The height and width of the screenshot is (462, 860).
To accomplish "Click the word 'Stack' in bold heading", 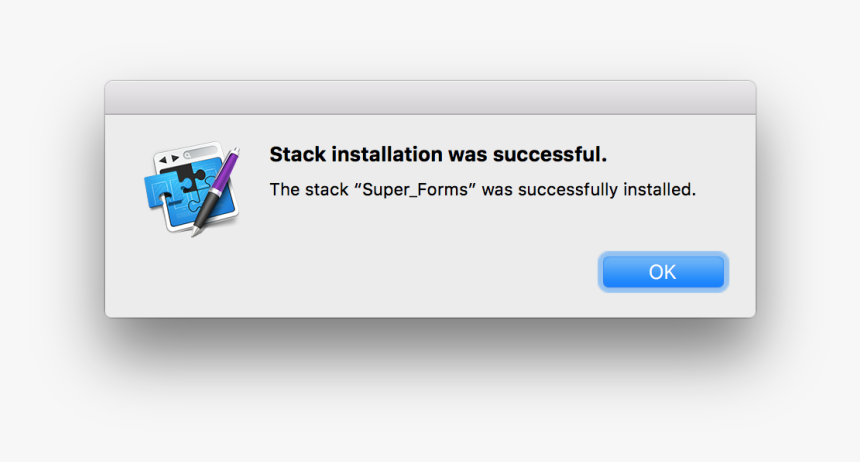I will (x=298, y=155).
